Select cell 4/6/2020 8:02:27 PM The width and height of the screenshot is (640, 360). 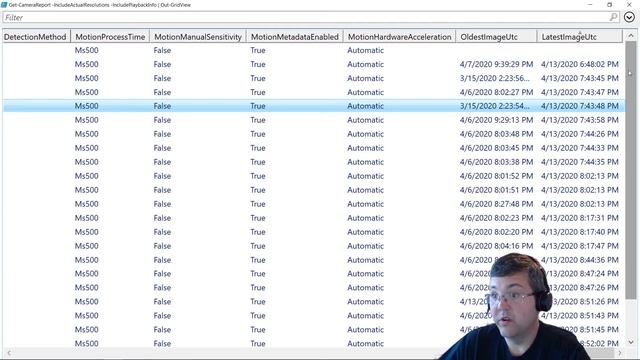[496, 92]
